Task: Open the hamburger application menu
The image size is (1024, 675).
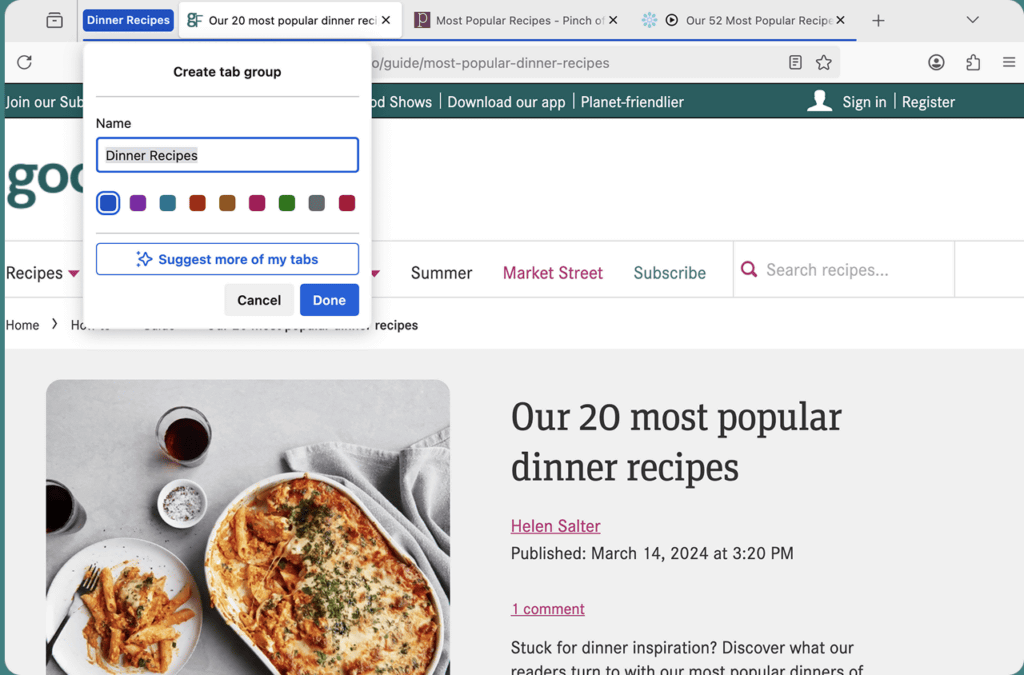Action: (x=1009, y=62)
